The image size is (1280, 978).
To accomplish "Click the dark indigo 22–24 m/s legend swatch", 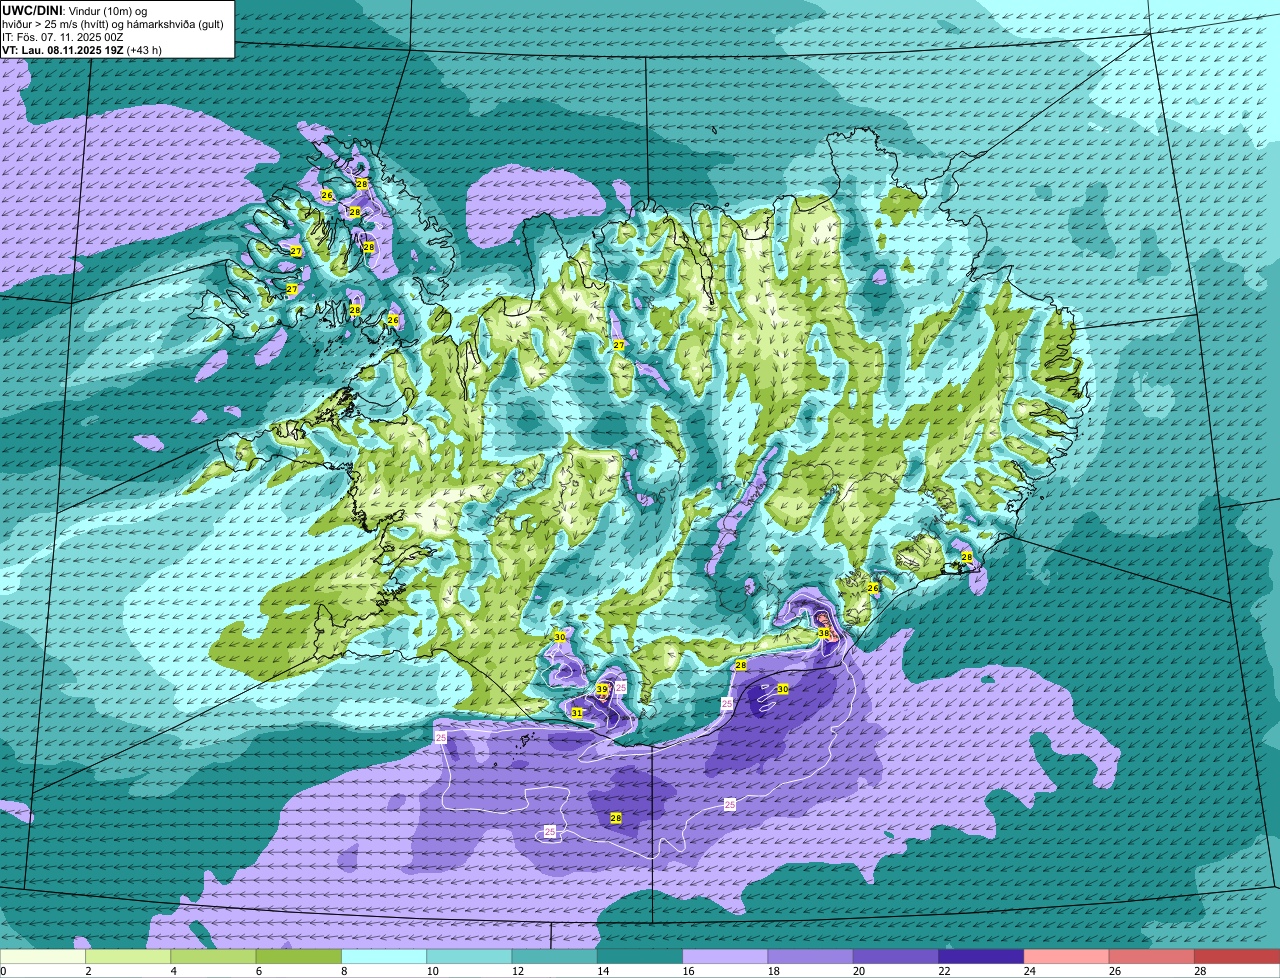I will click(982, 957).
